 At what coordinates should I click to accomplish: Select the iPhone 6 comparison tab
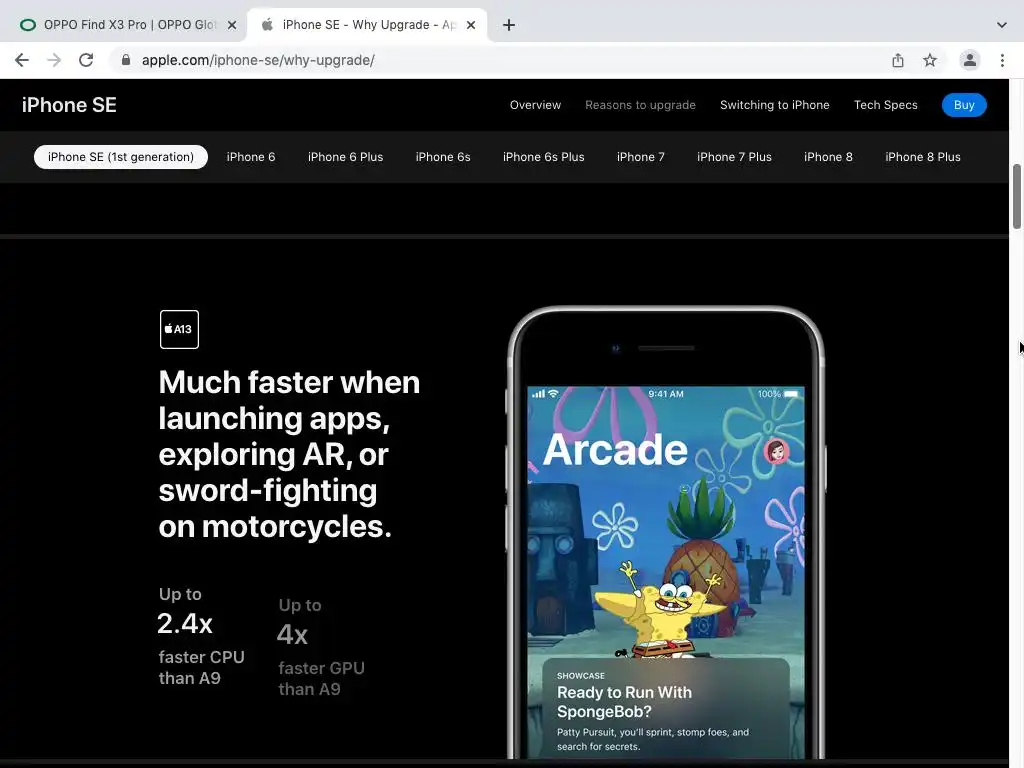coord(251,157)
